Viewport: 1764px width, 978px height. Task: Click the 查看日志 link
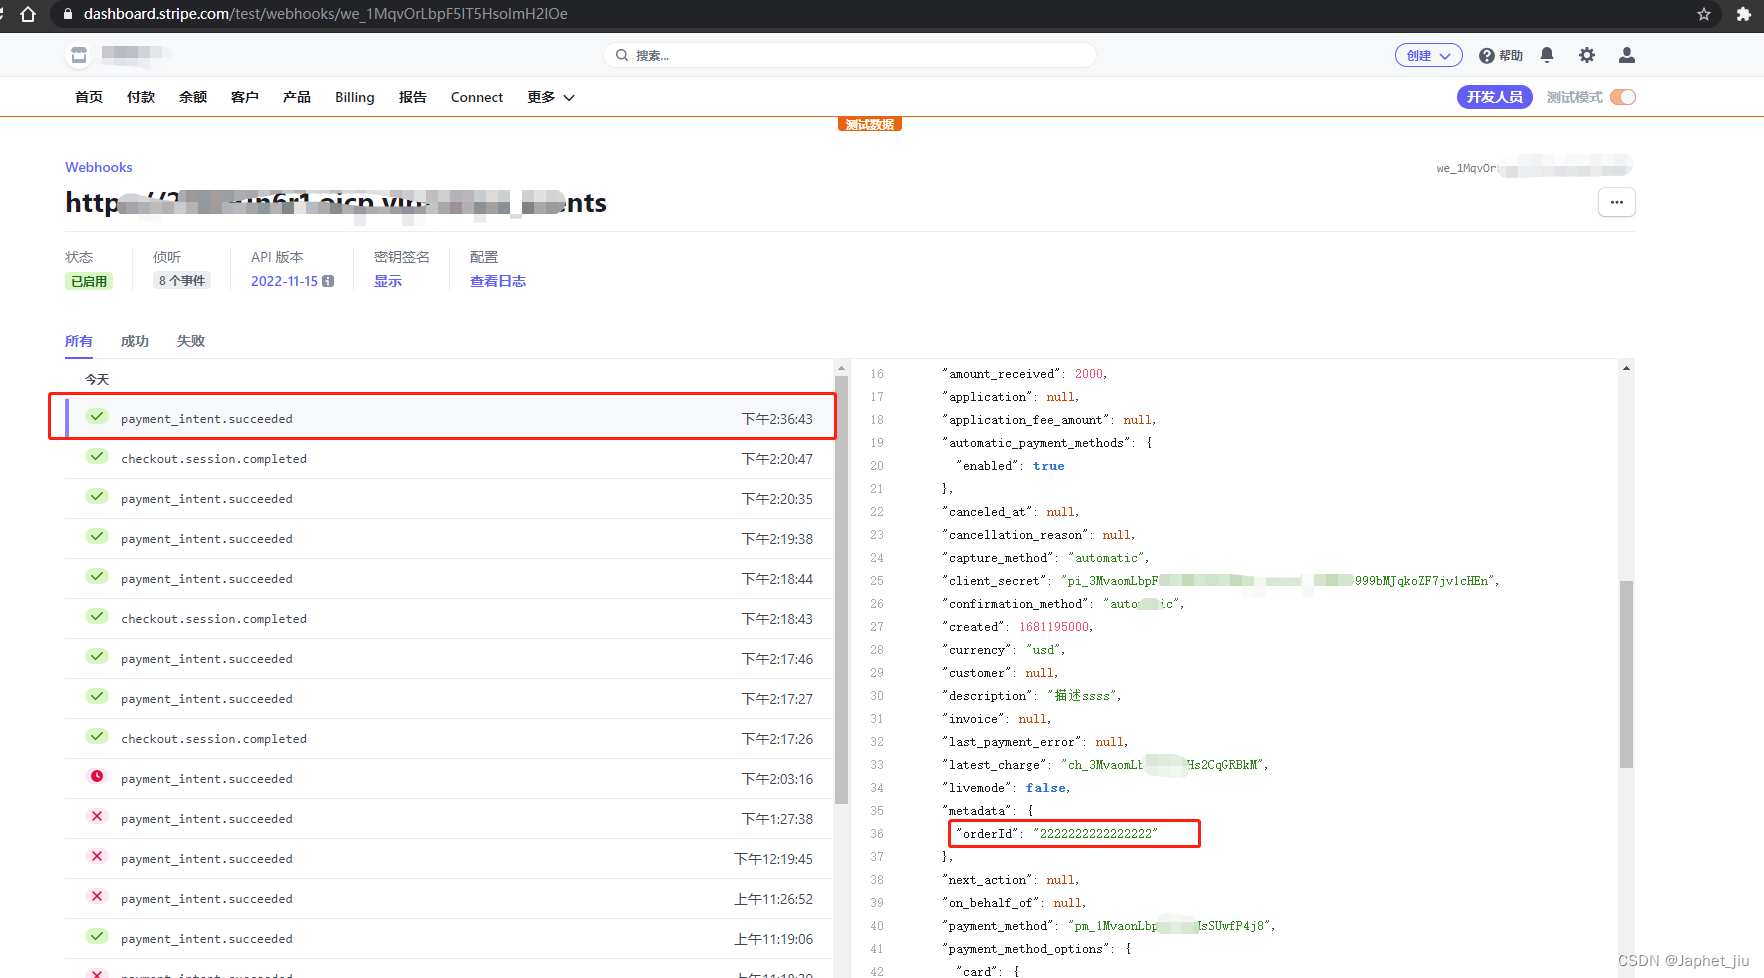pyautogui.click(x=498, y=281)
